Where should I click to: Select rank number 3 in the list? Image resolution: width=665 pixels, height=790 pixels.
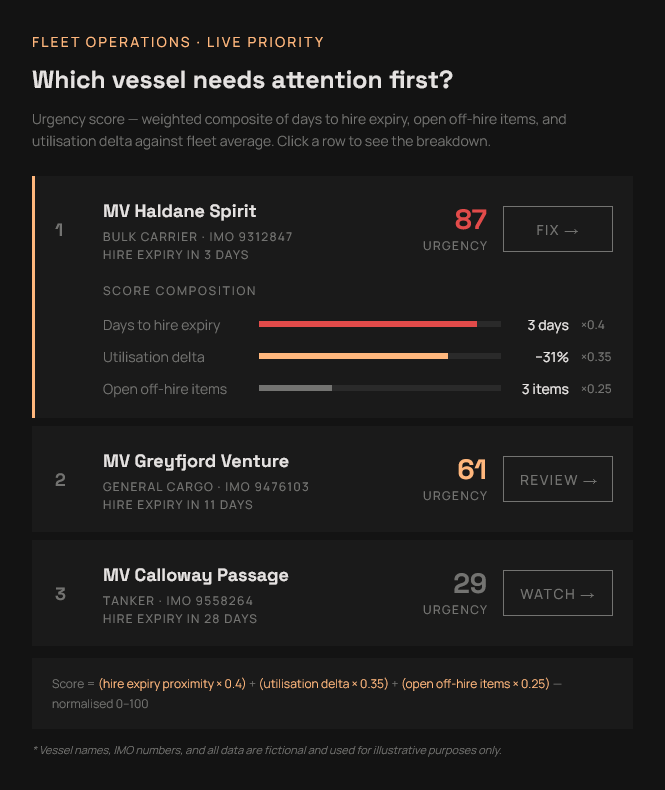[x=60, y=594]
